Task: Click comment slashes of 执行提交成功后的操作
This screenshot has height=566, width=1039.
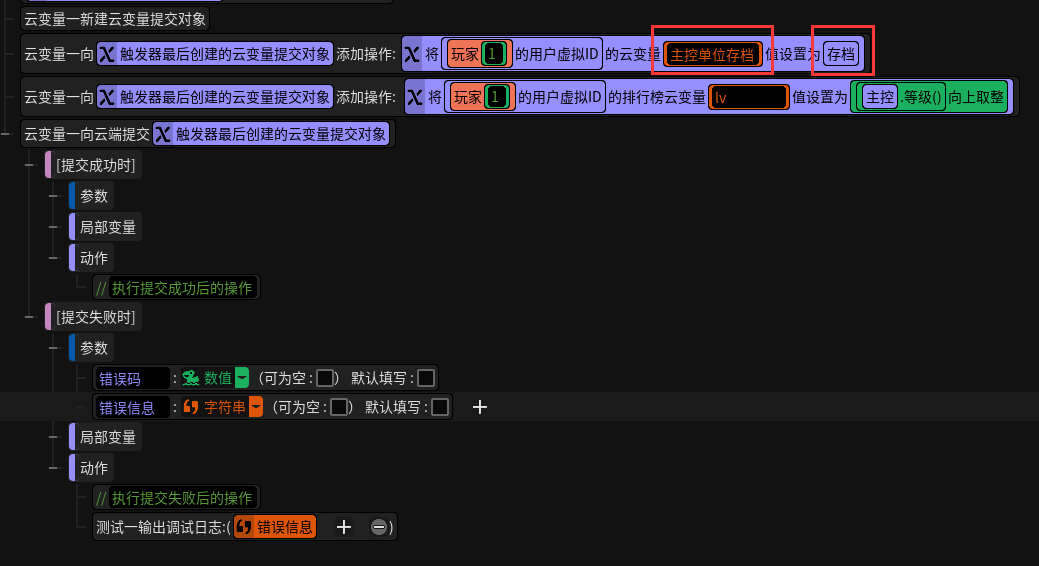Action: tap(101, 288)
